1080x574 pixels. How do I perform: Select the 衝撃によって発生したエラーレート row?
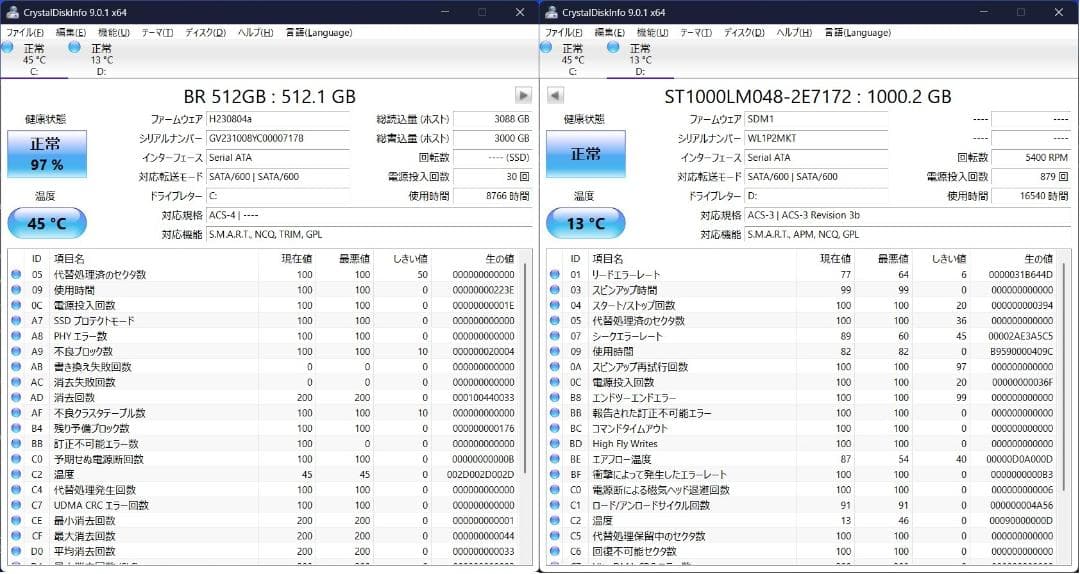803,474
